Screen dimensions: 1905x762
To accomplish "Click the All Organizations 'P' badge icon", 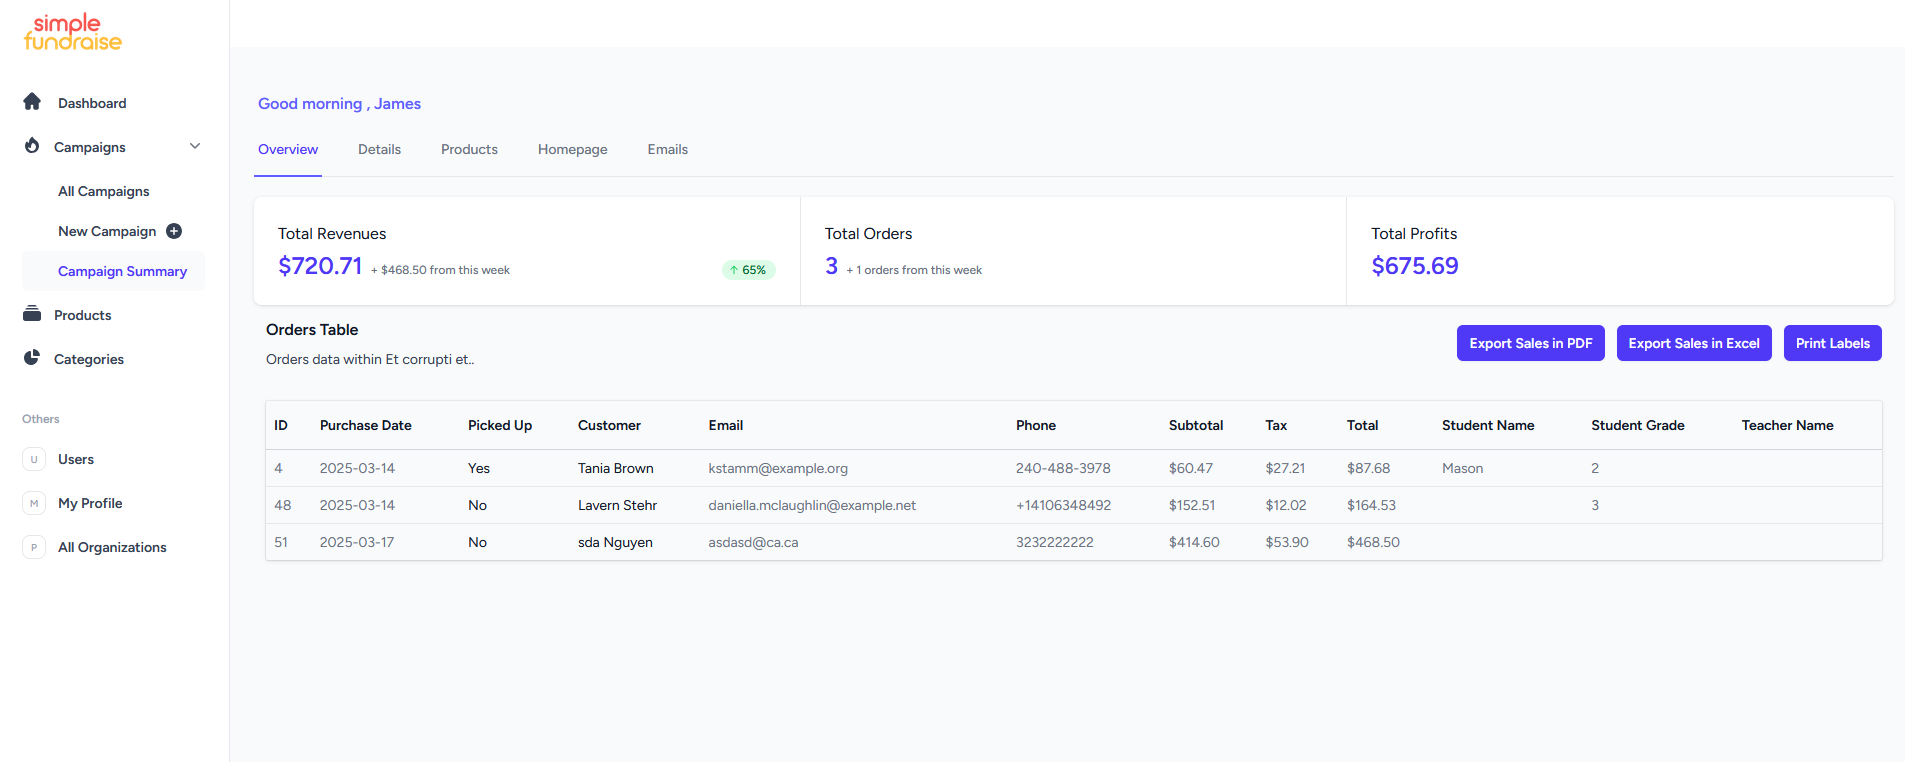I will click(34, 547).
